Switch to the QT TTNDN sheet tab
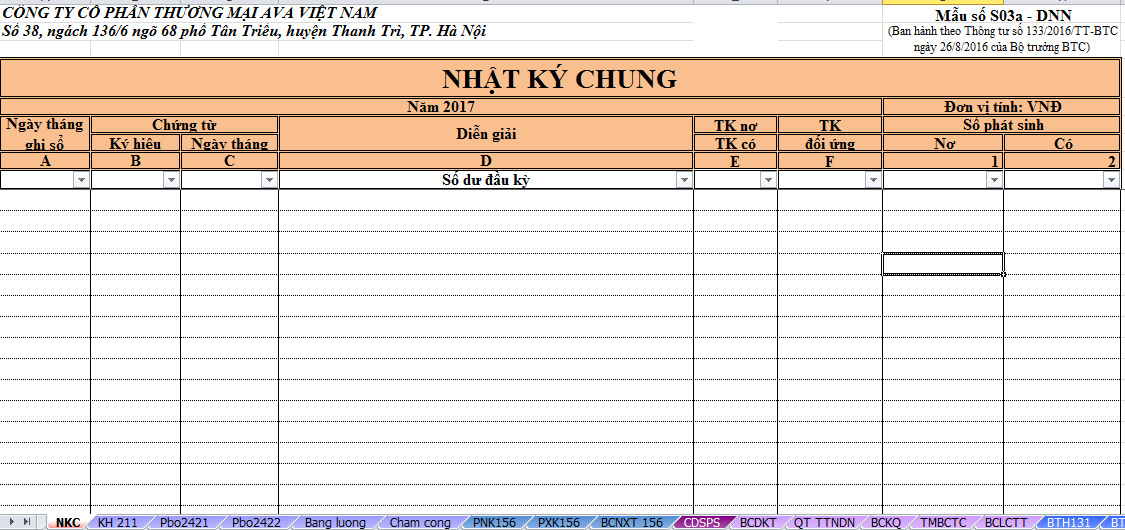Screen dimensions: 1125x530 (x=825, y=522)
